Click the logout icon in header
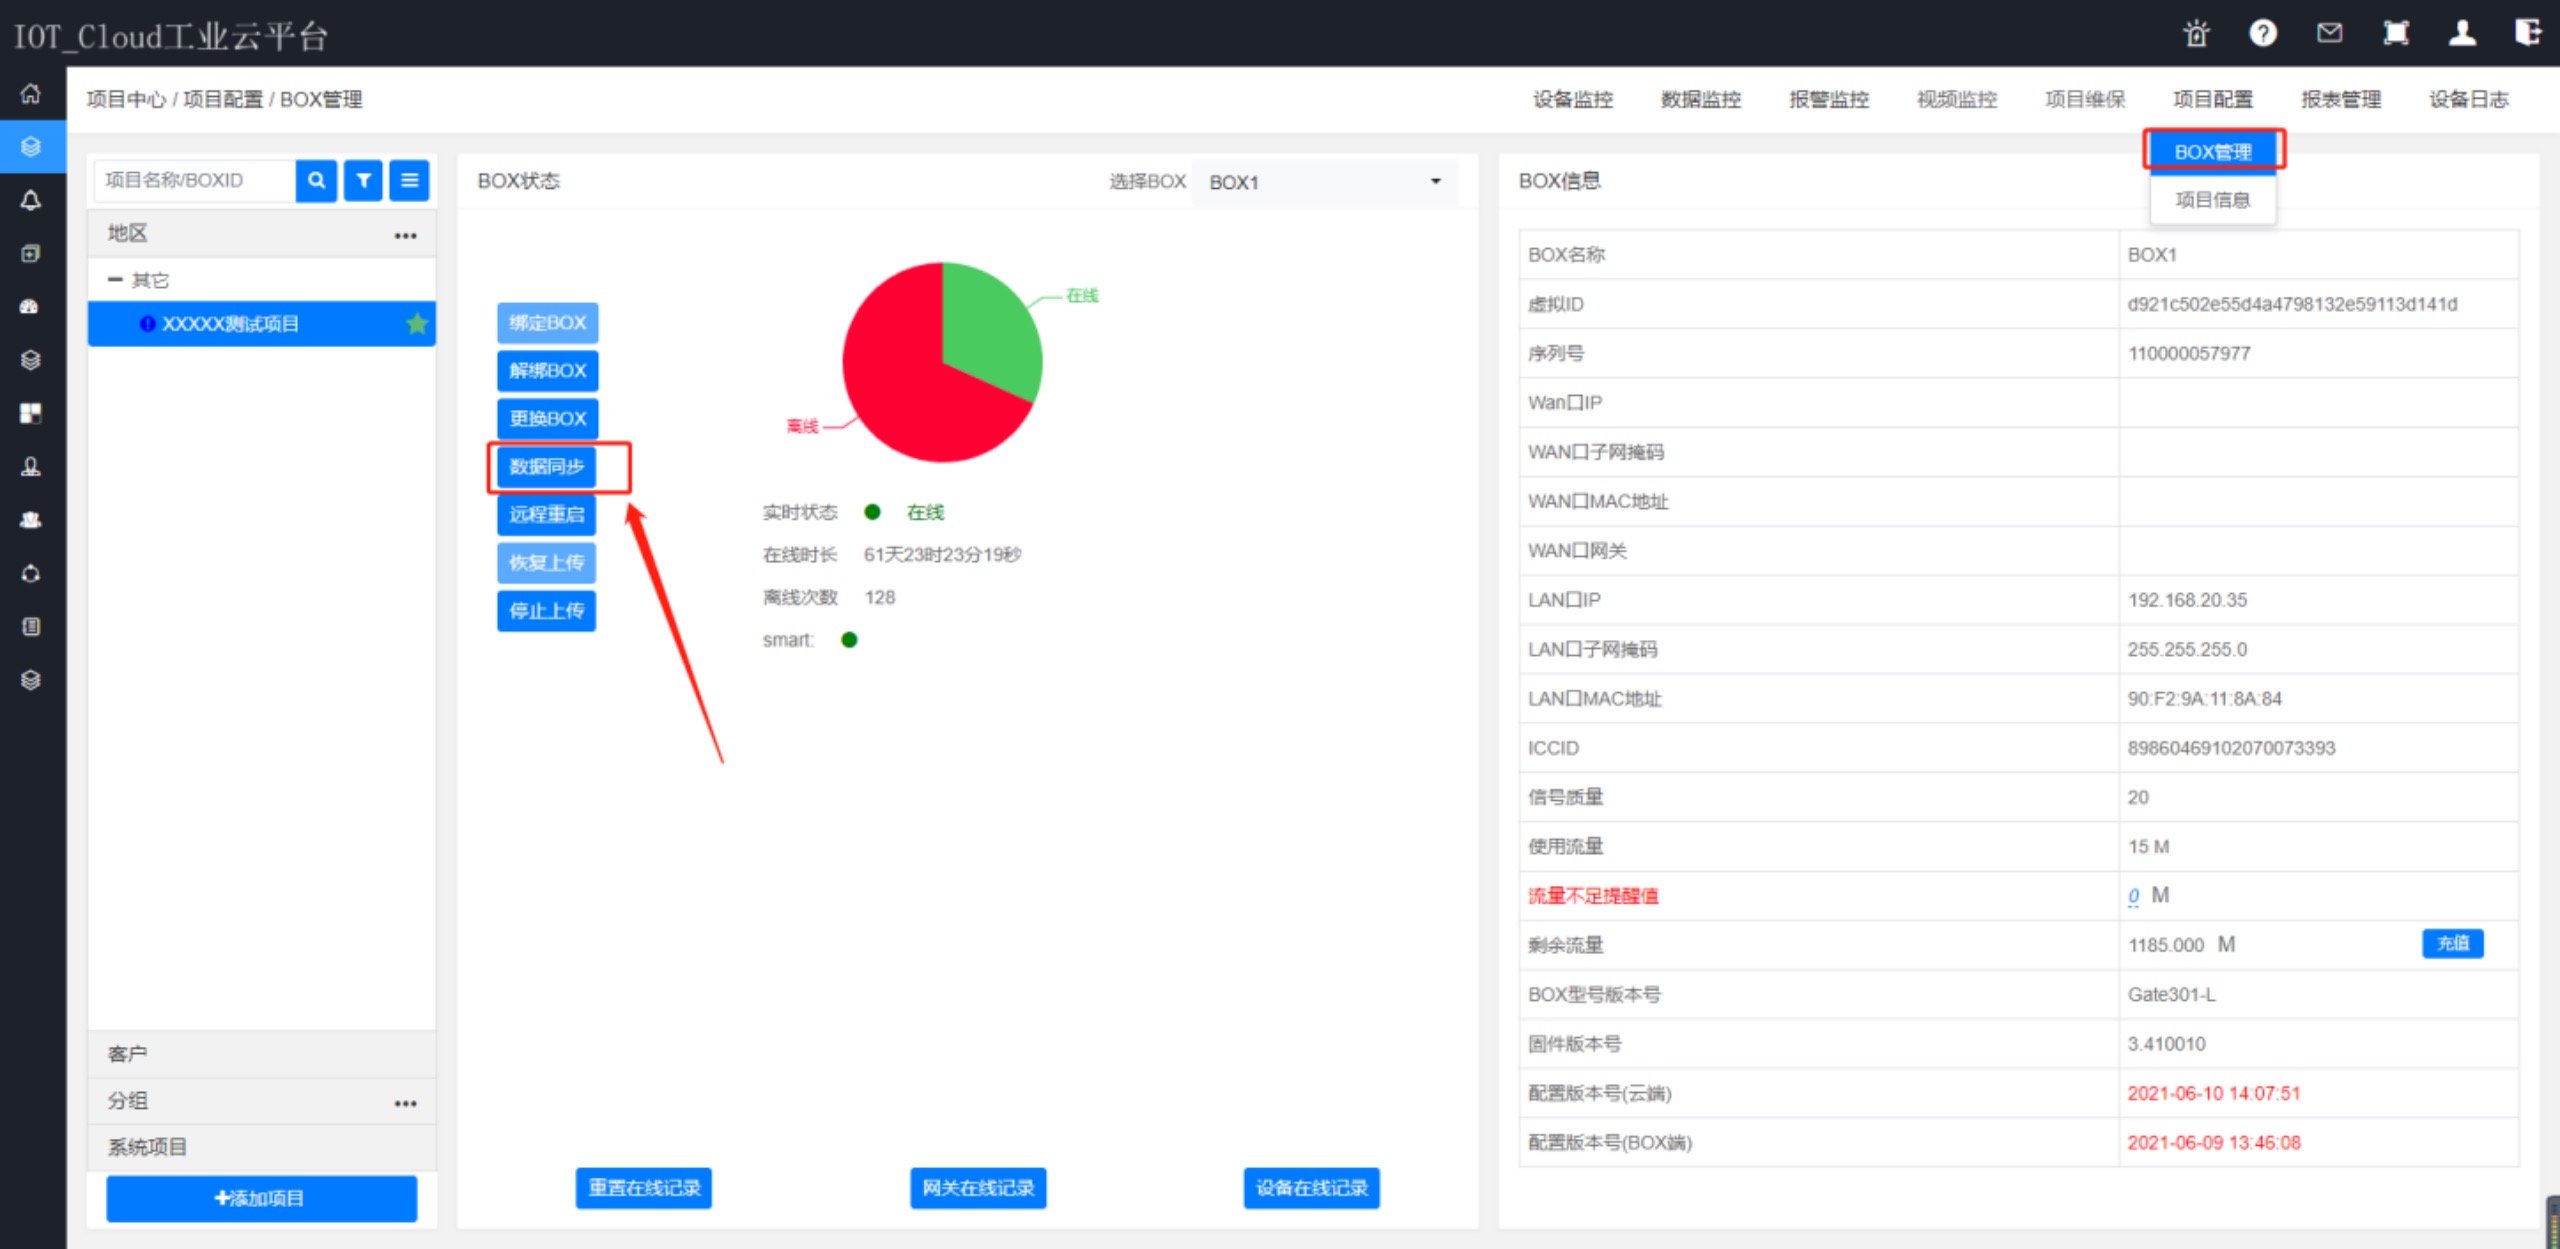Image resolution: width=2560 pixels, height=1249 pixels. coord(2528,34)
